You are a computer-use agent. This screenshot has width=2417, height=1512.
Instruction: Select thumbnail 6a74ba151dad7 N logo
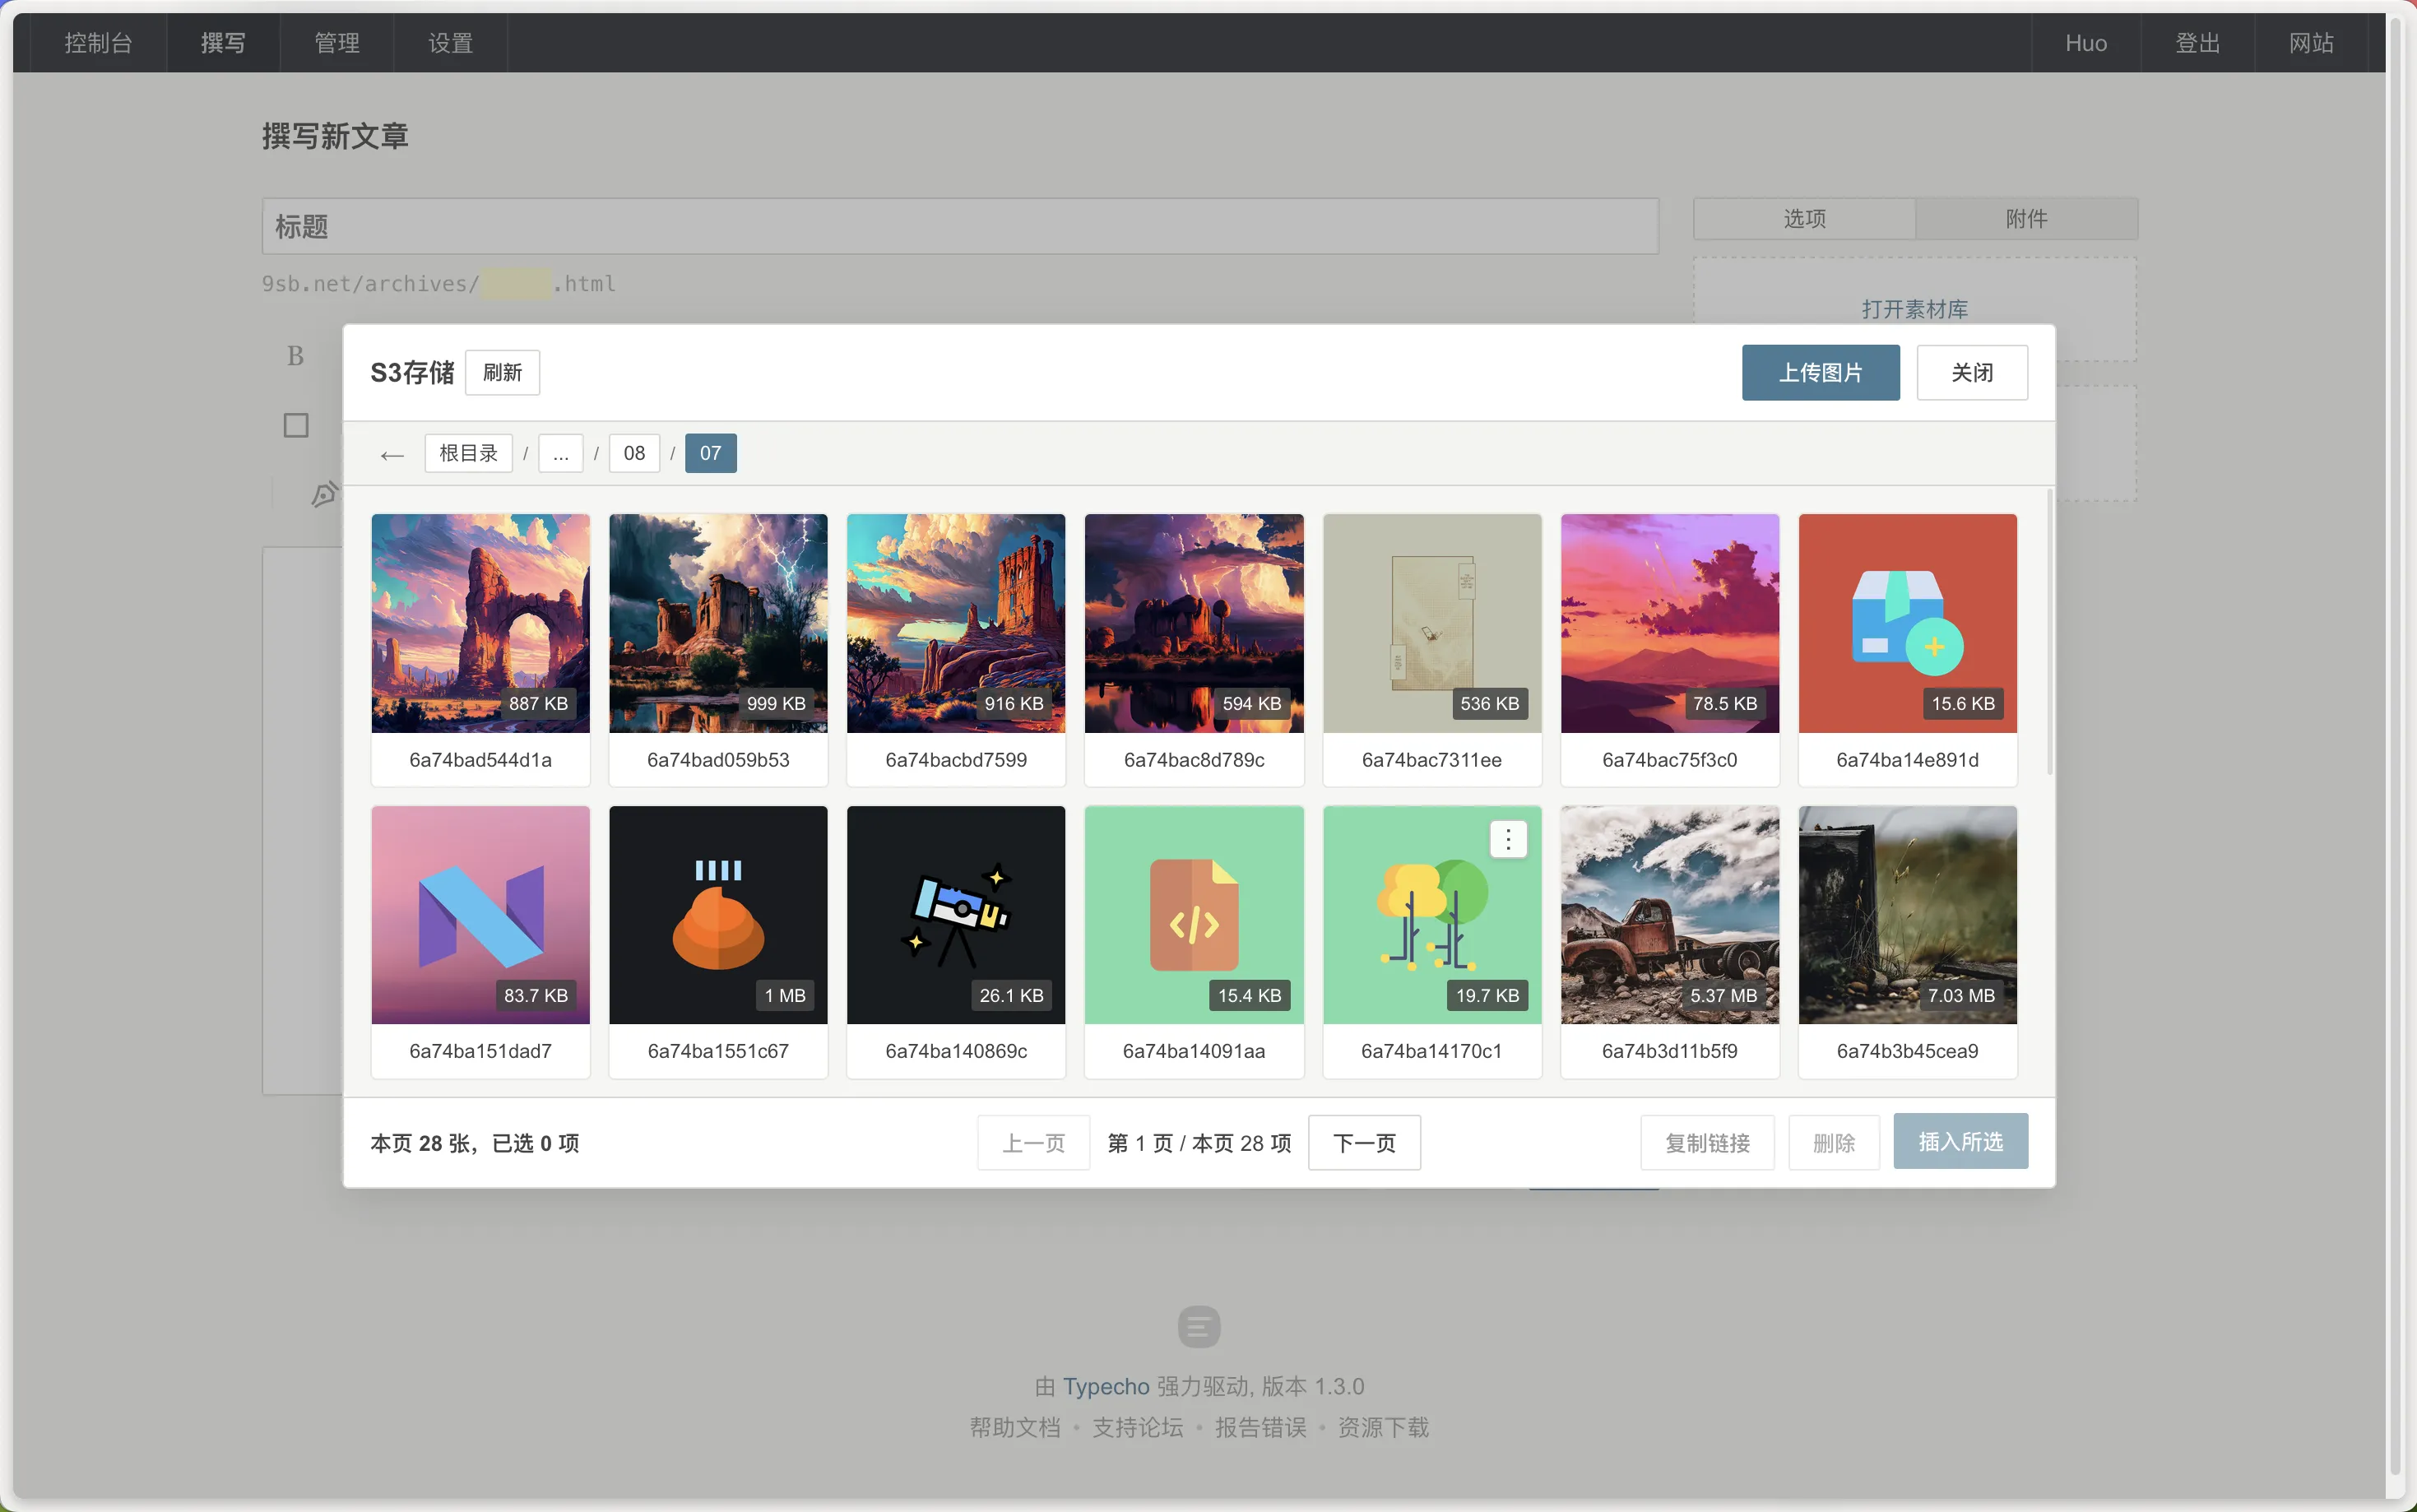(480, 915)
